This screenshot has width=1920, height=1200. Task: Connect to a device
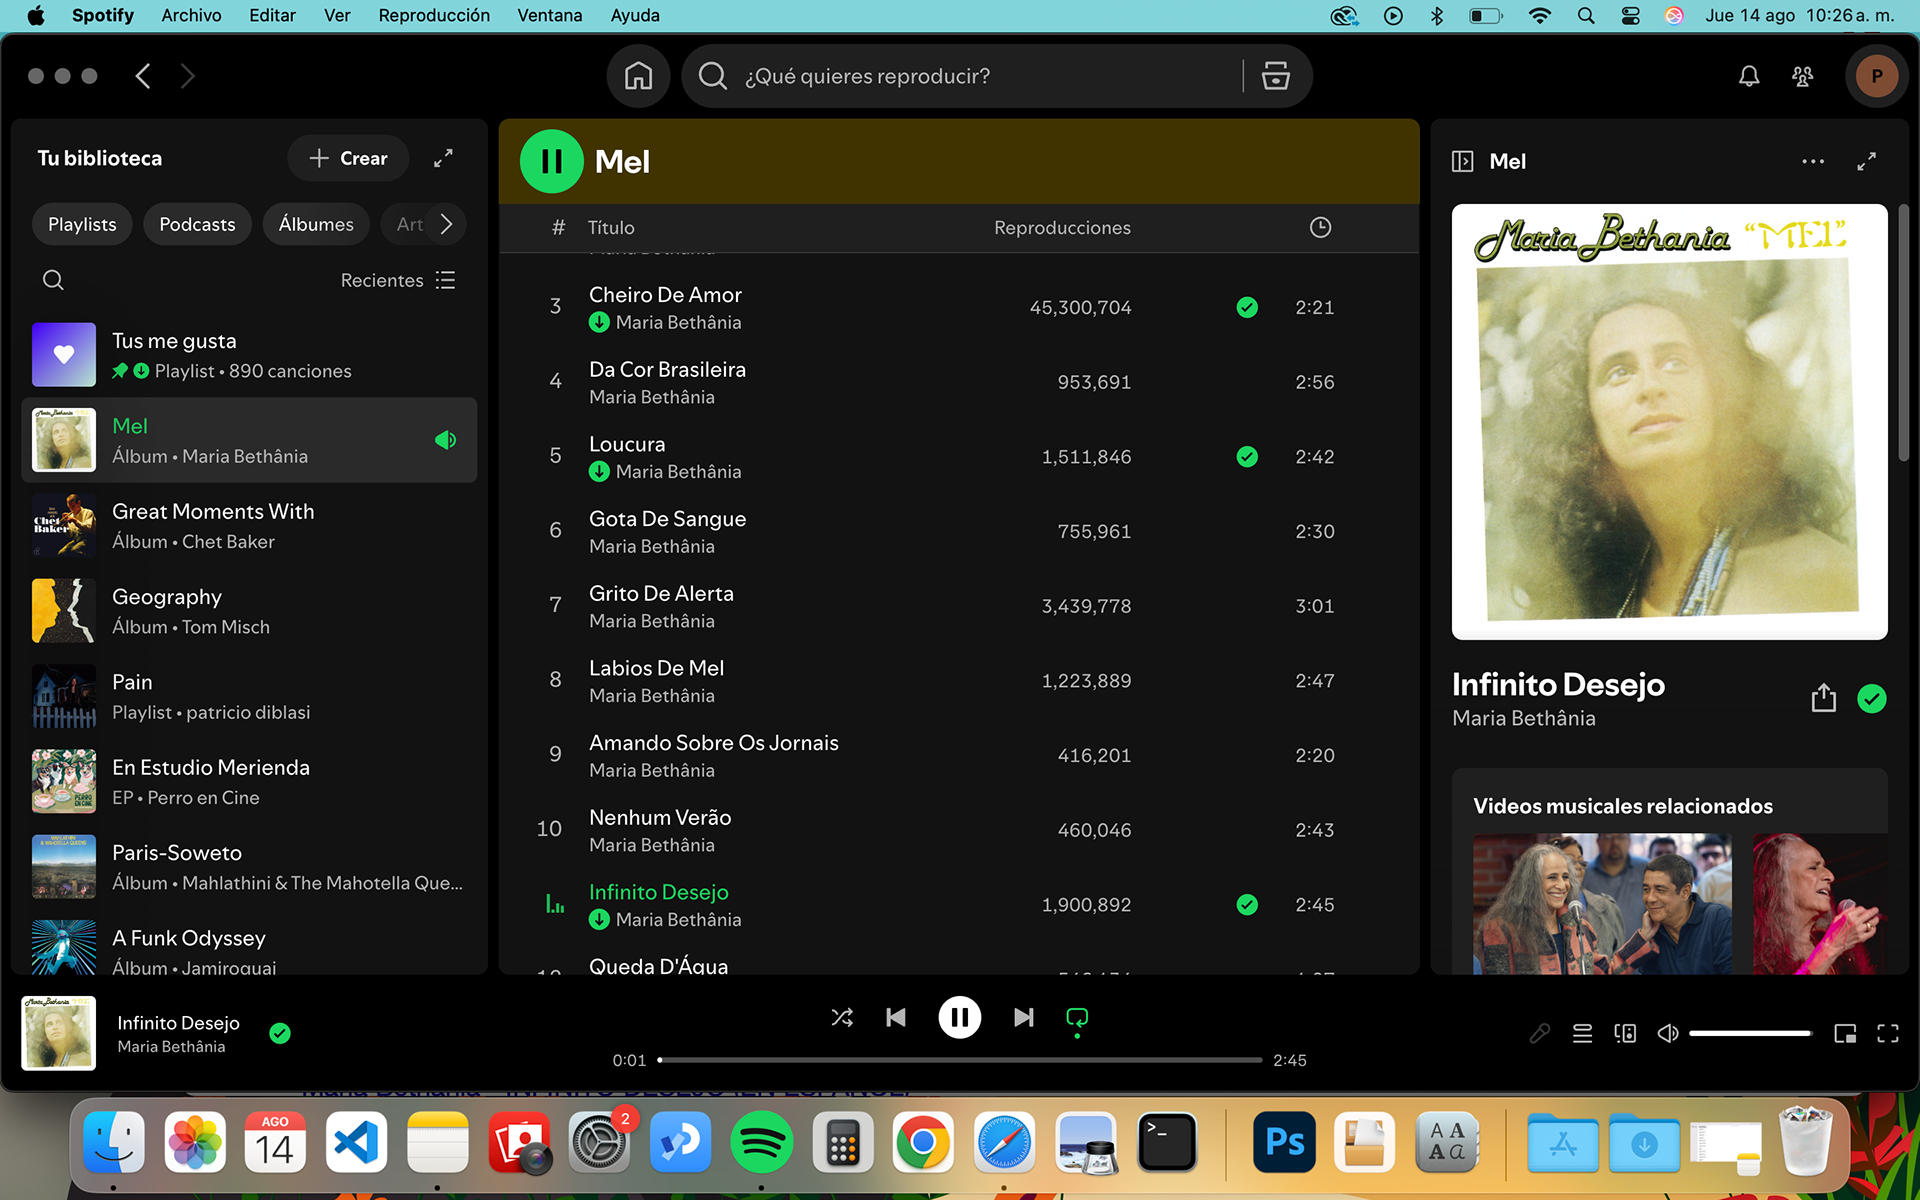(1625, 1033)
